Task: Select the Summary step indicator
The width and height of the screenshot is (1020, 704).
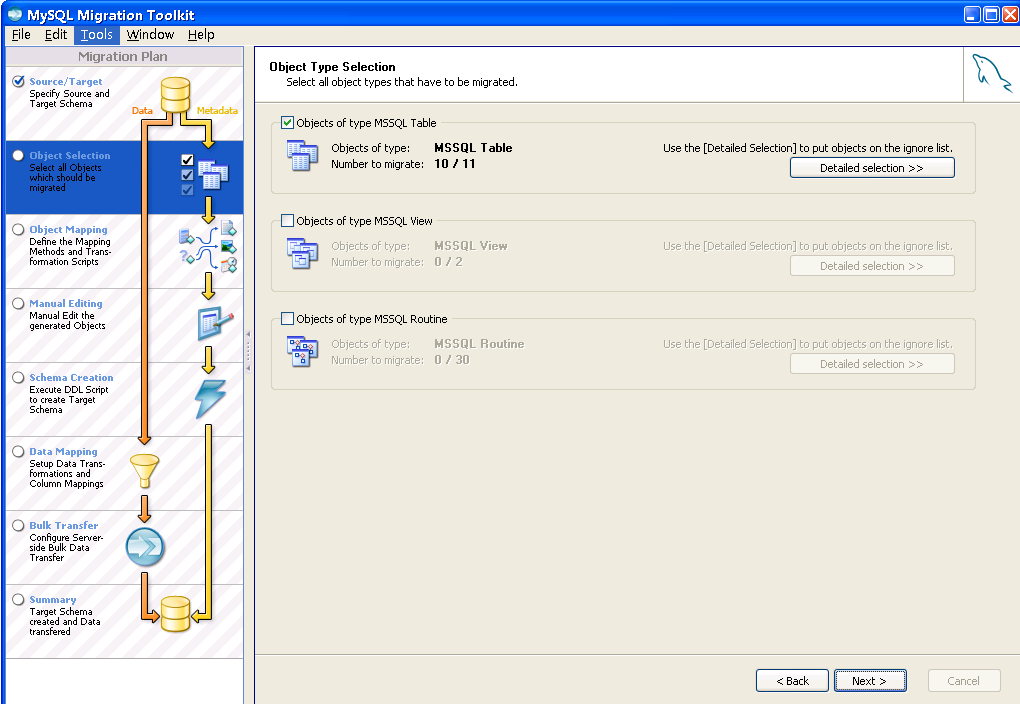Action: pyautogui.click(x=18, y=599)
